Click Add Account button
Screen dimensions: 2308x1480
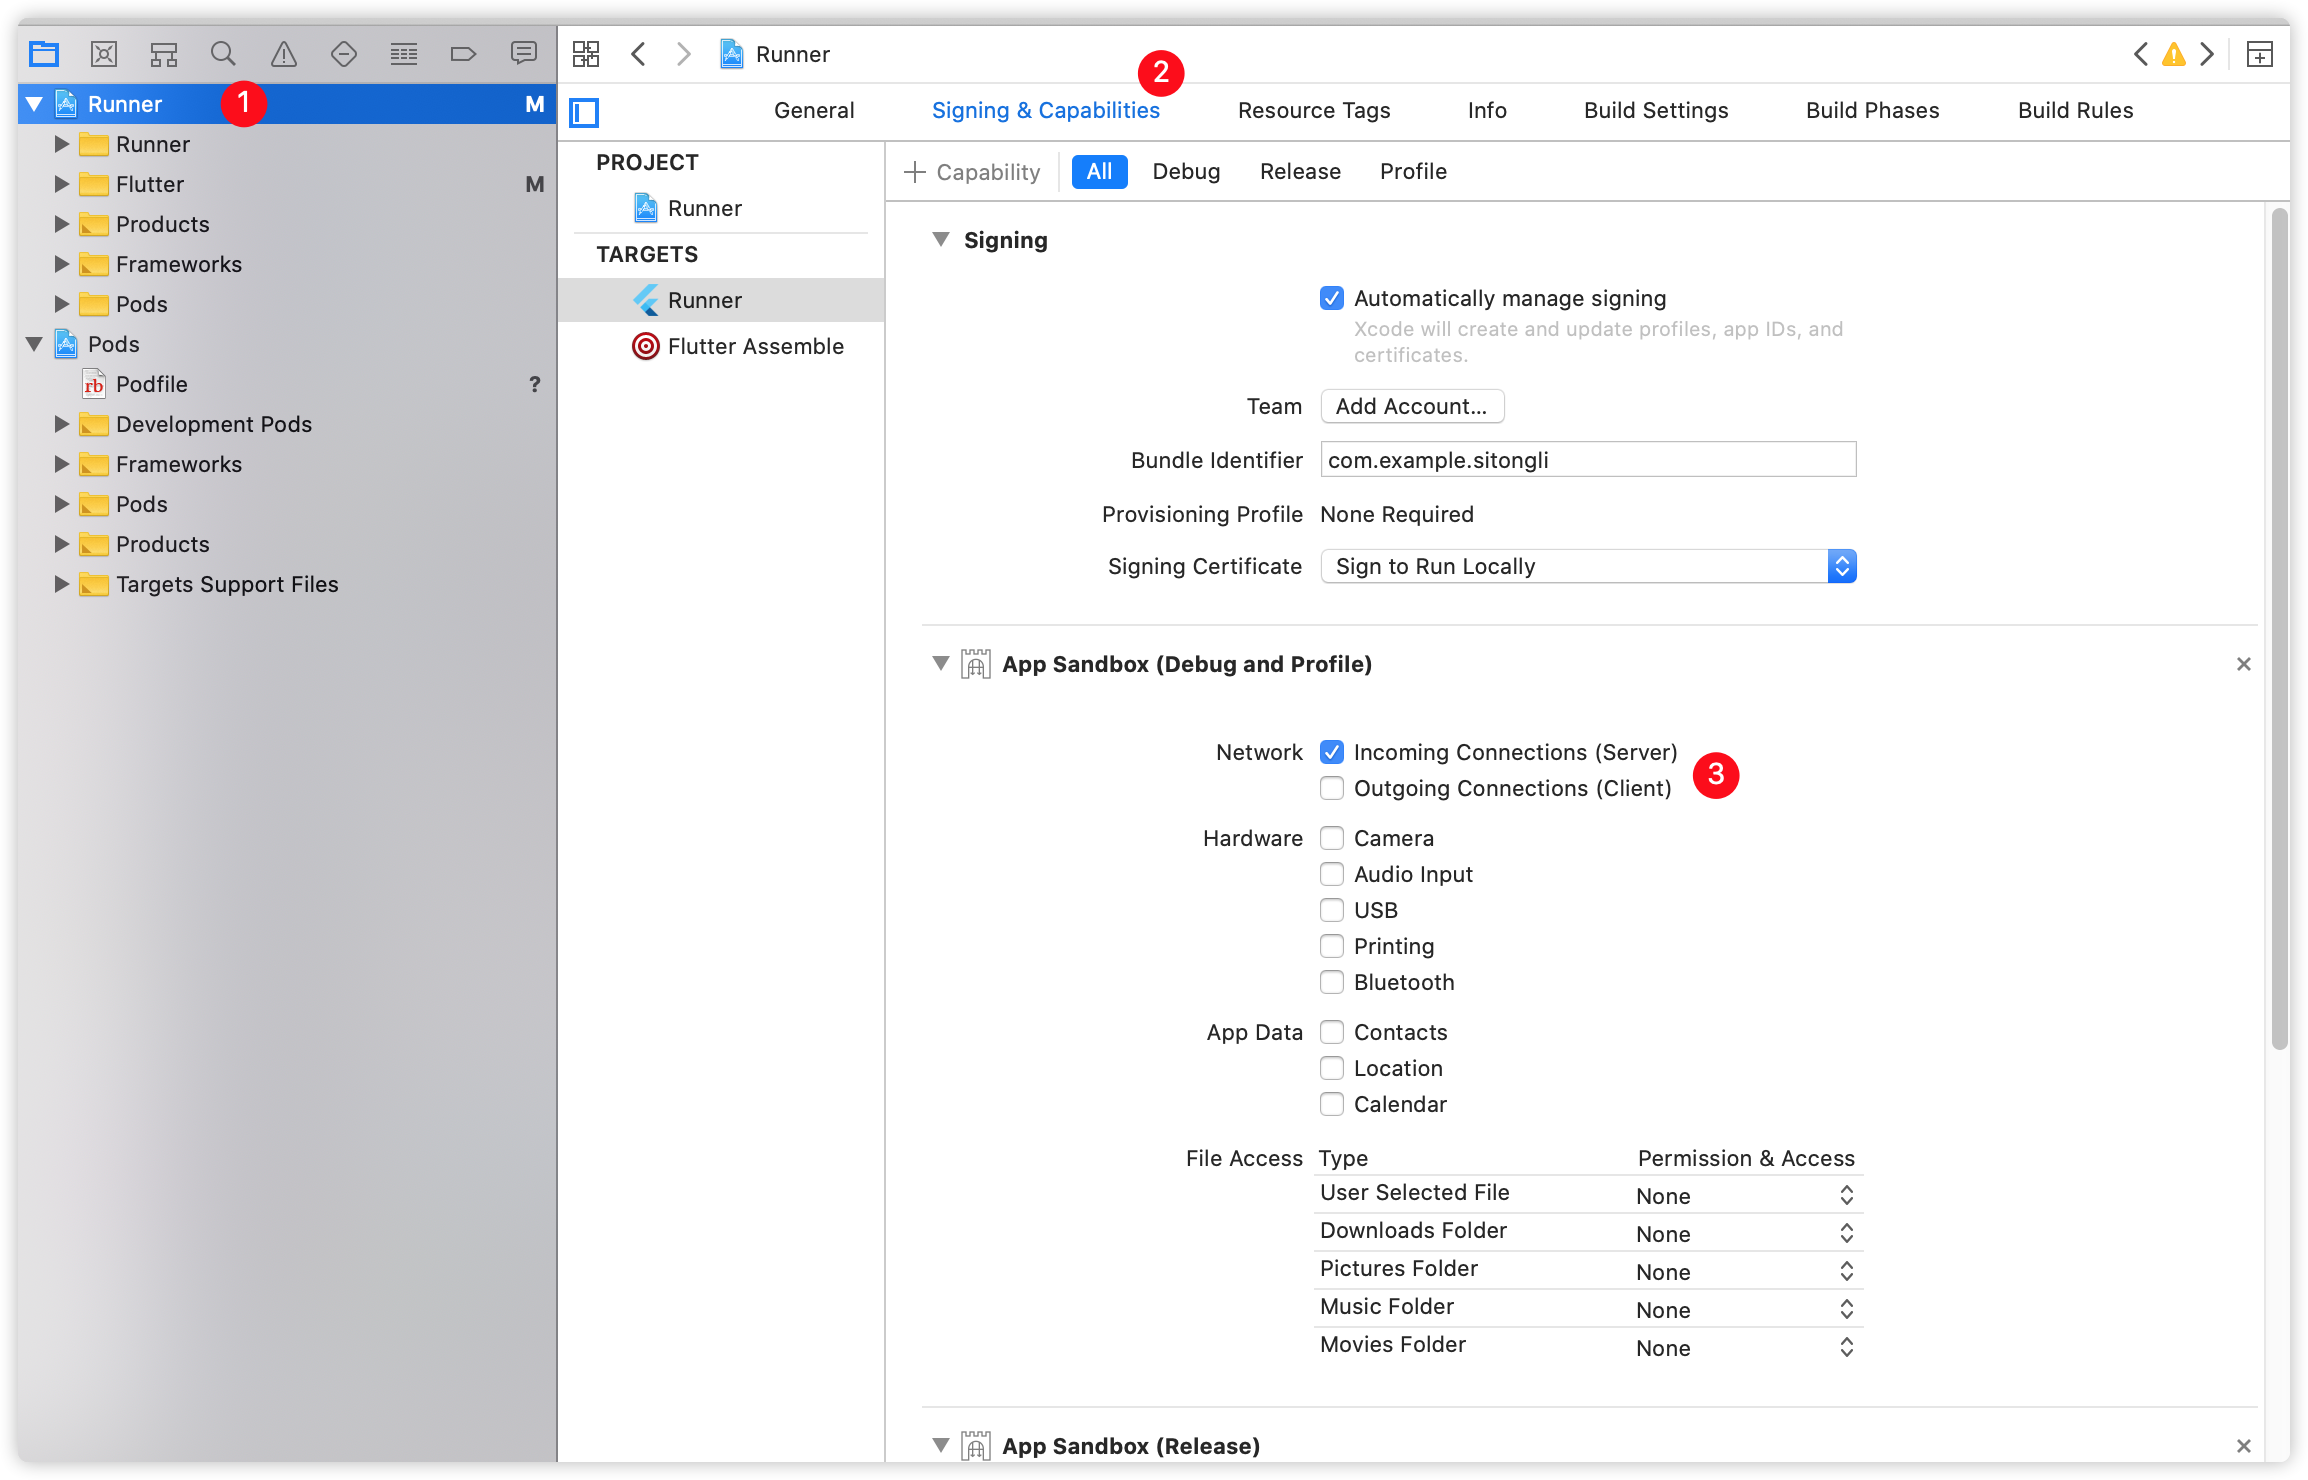[1412, 406]
